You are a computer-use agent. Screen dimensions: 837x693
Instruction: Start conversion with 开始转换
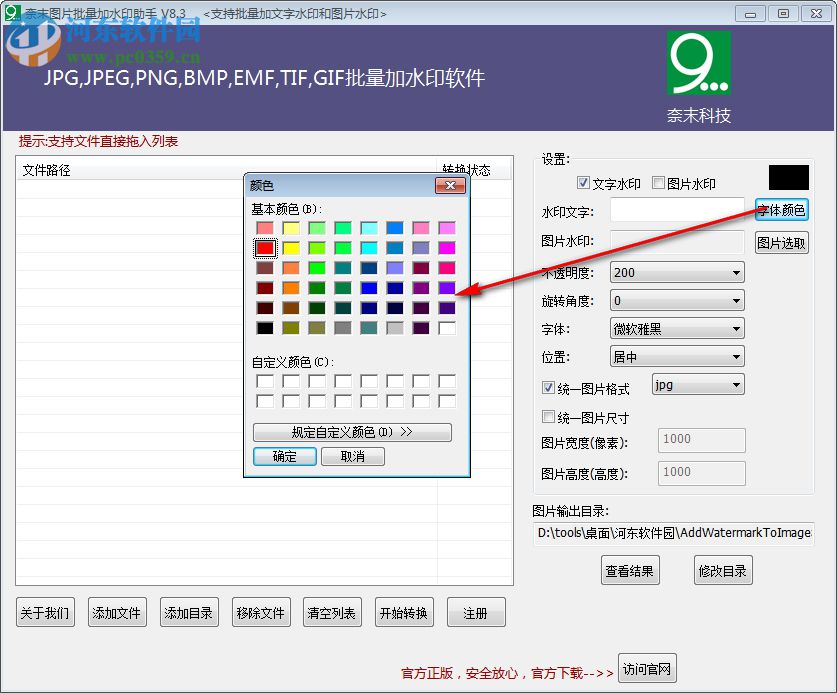pyautogui.click(x=404, y=612)
